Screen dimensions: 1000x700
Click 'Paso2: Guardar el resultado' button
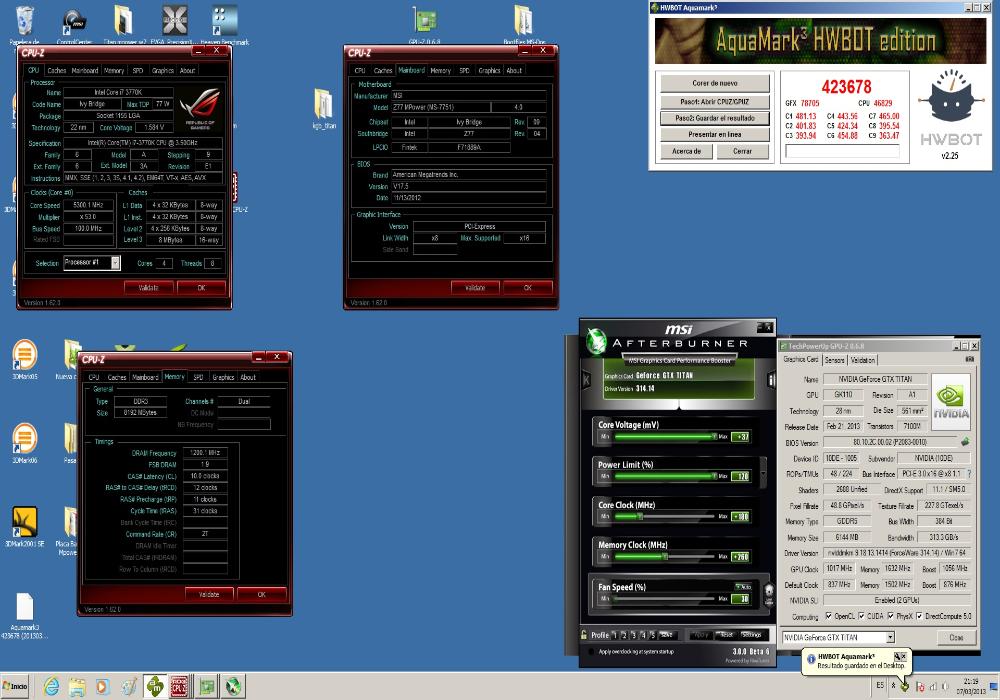coord(715,118)
